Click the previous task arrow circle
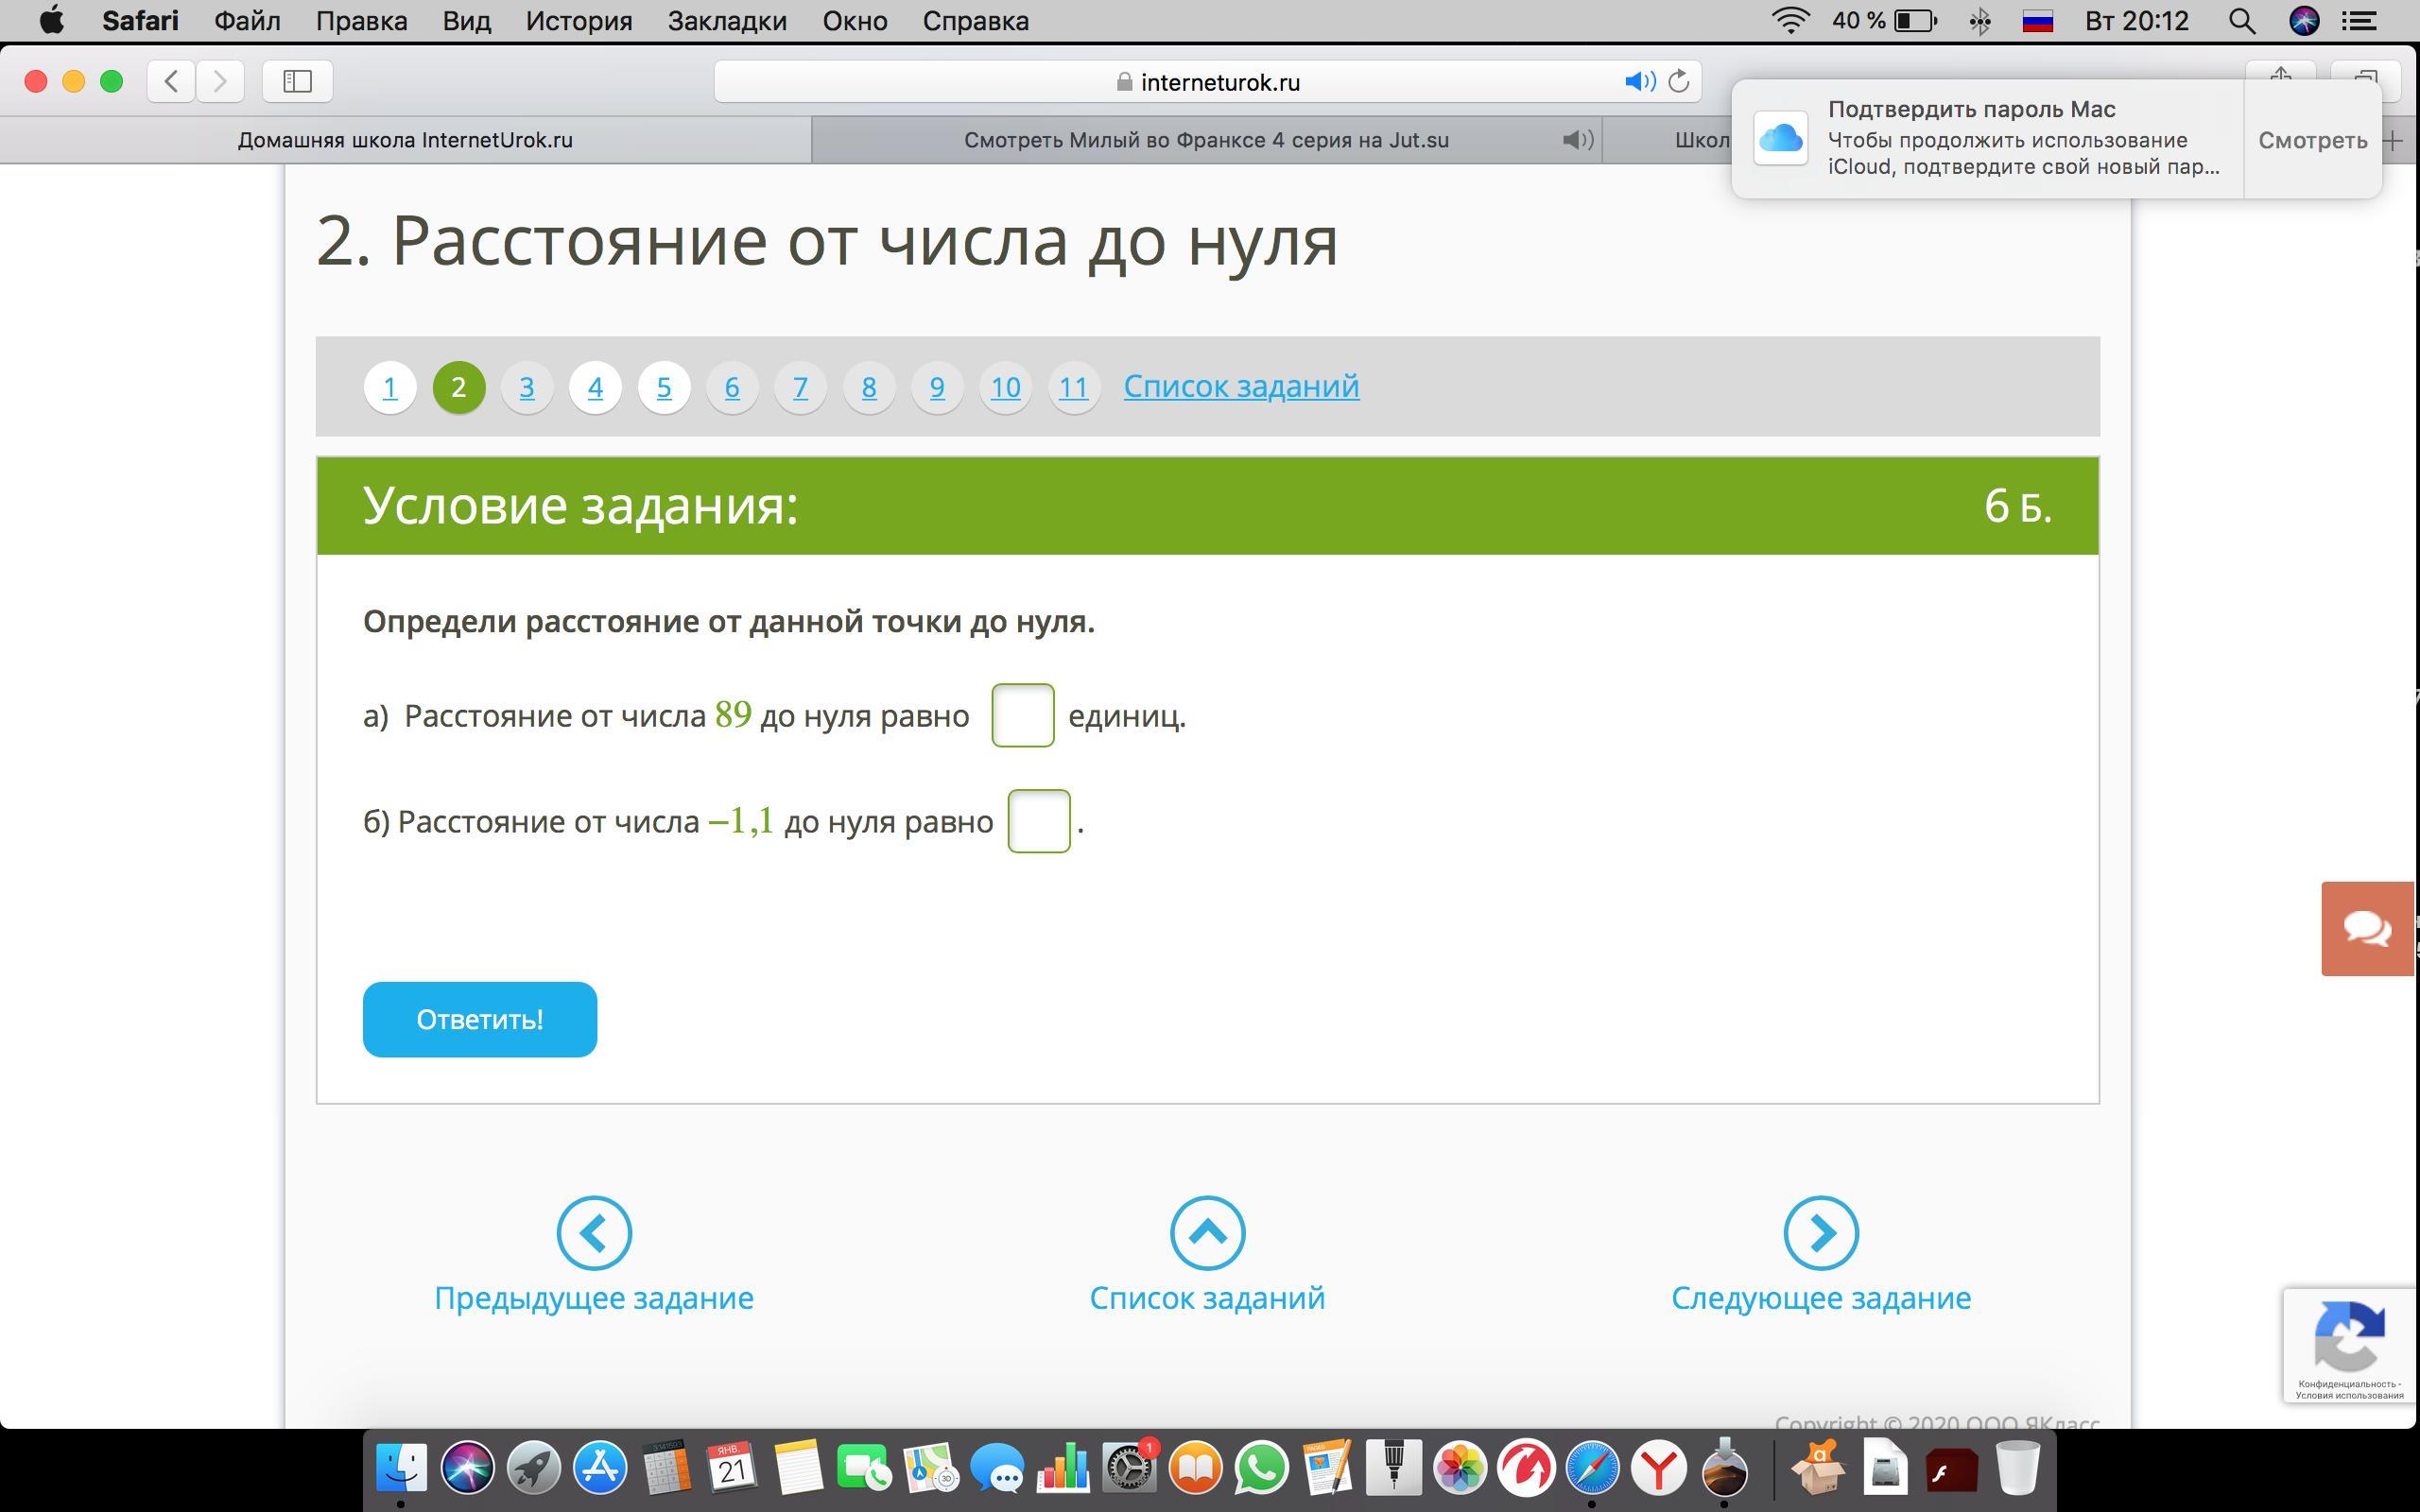 (594, 1232)
